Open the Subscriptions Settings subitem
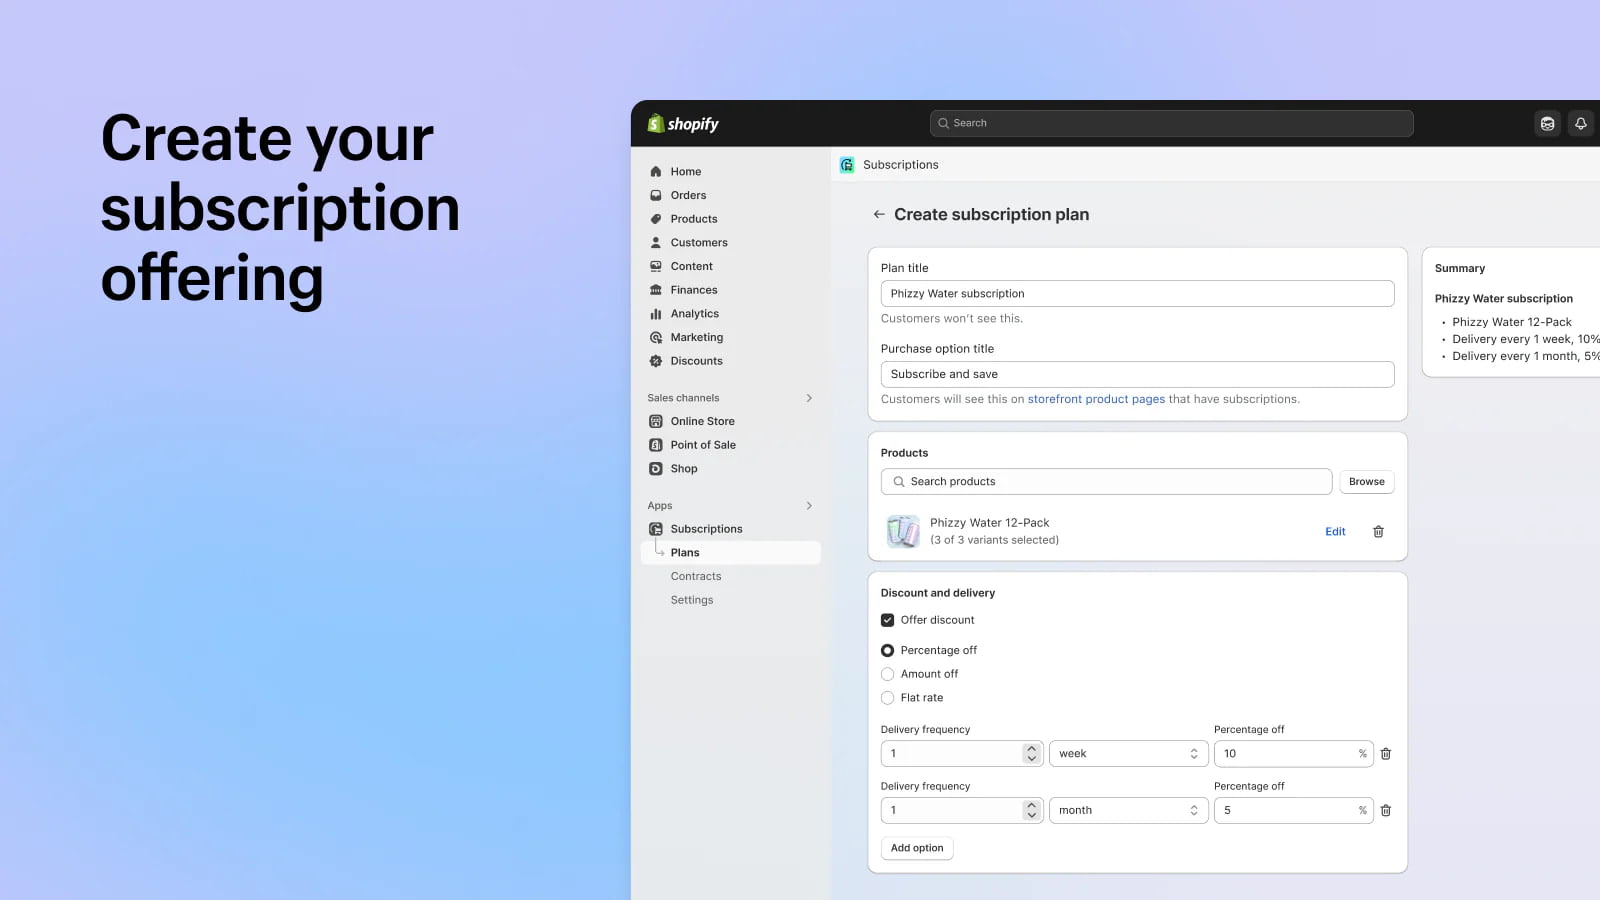 [x=692, y=600]
